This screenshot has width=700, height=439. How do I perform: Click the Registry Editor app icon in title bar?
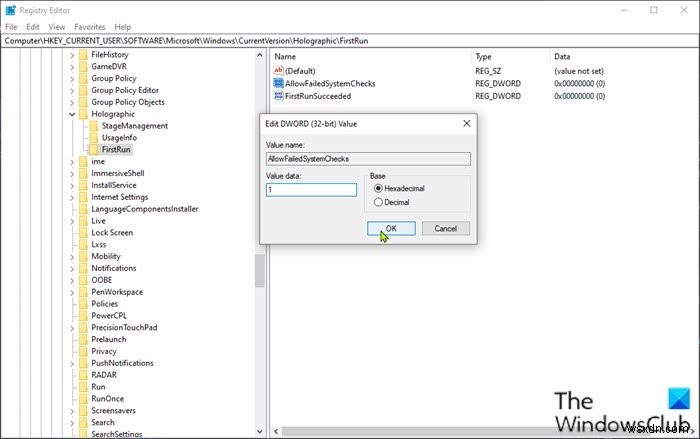[x=10, y=10]
